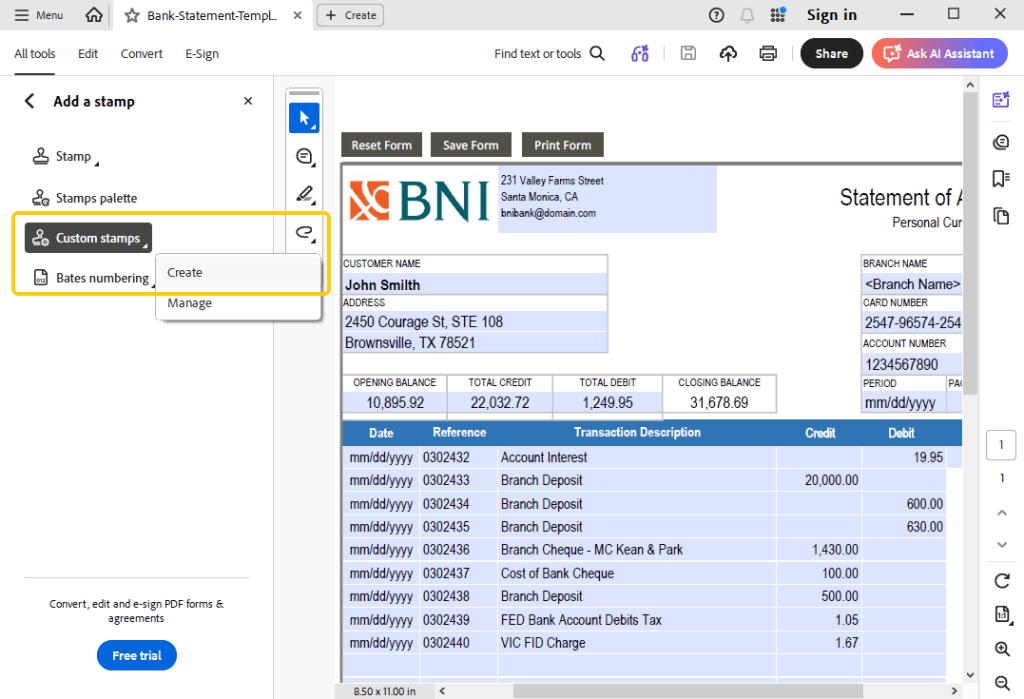Close the Add a stamp panel
1024x699 pixels.
pyautogui.click(x=248, y=101)
